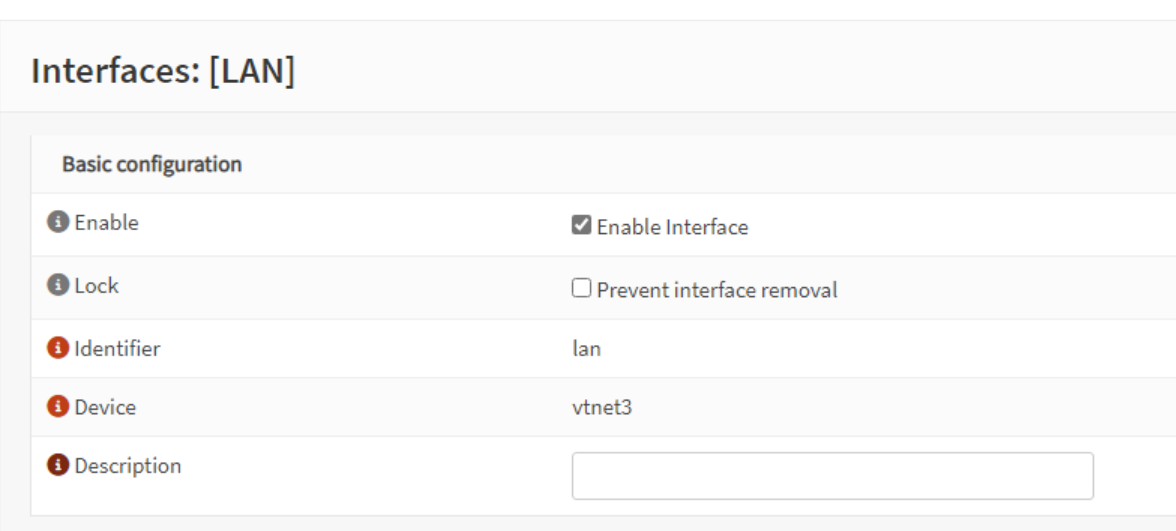Tick the Prevent interface removal checkbox
Viewport: 1176px width, 531px height.
coord(581,288)
